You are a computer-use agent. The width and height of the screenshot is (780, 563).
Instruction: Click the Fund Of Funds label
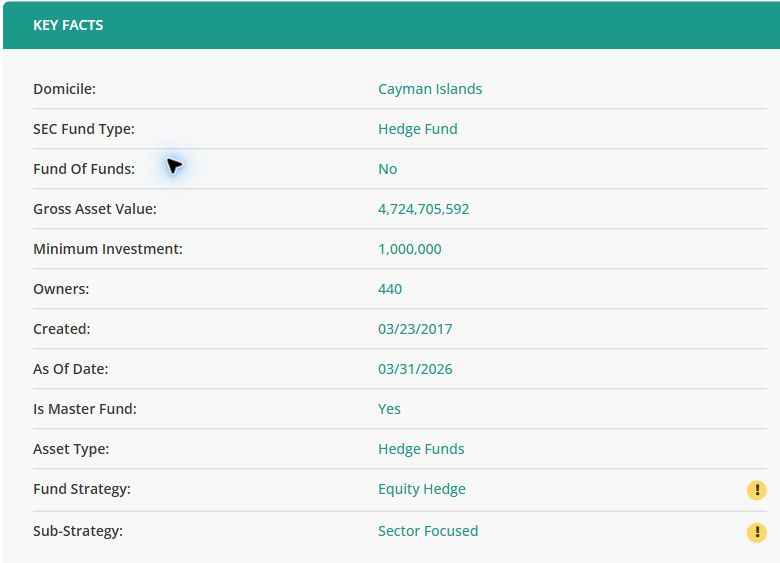coord(84,169)
